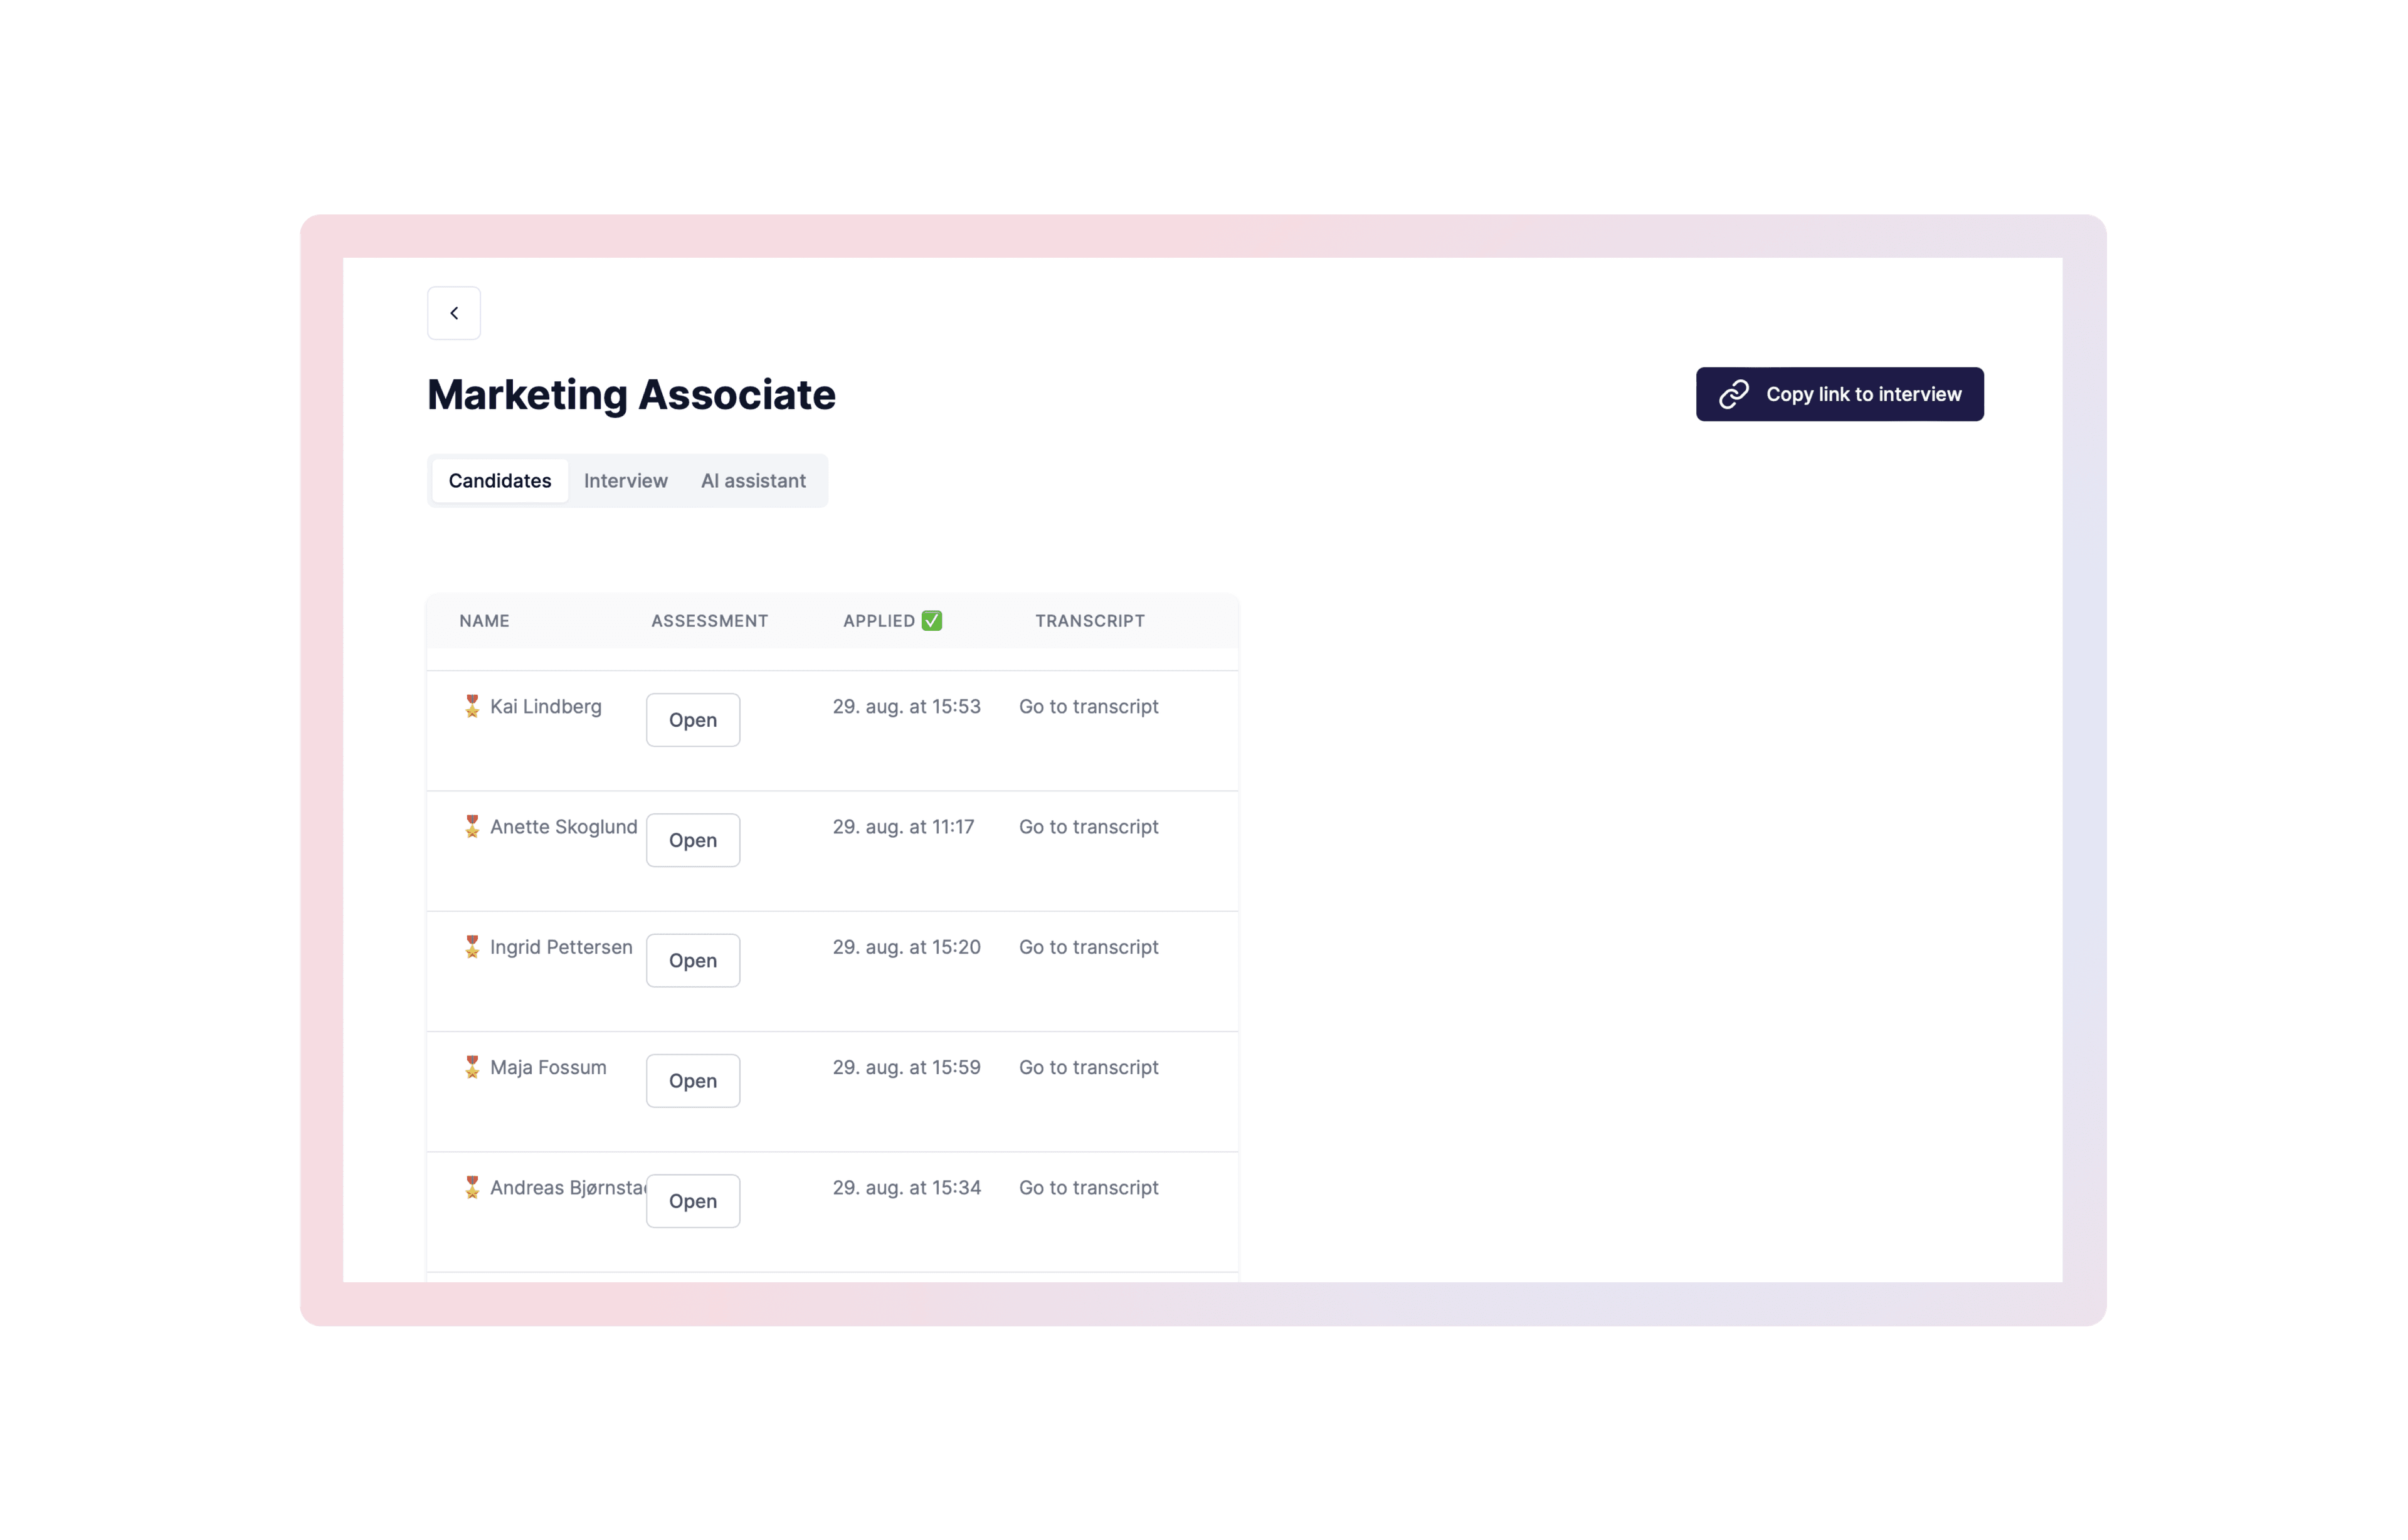Click the green checkmark in the APPLIED header
This screenshot has height=1540, width=2408.
pyautogui.click(x=932, y=620)
